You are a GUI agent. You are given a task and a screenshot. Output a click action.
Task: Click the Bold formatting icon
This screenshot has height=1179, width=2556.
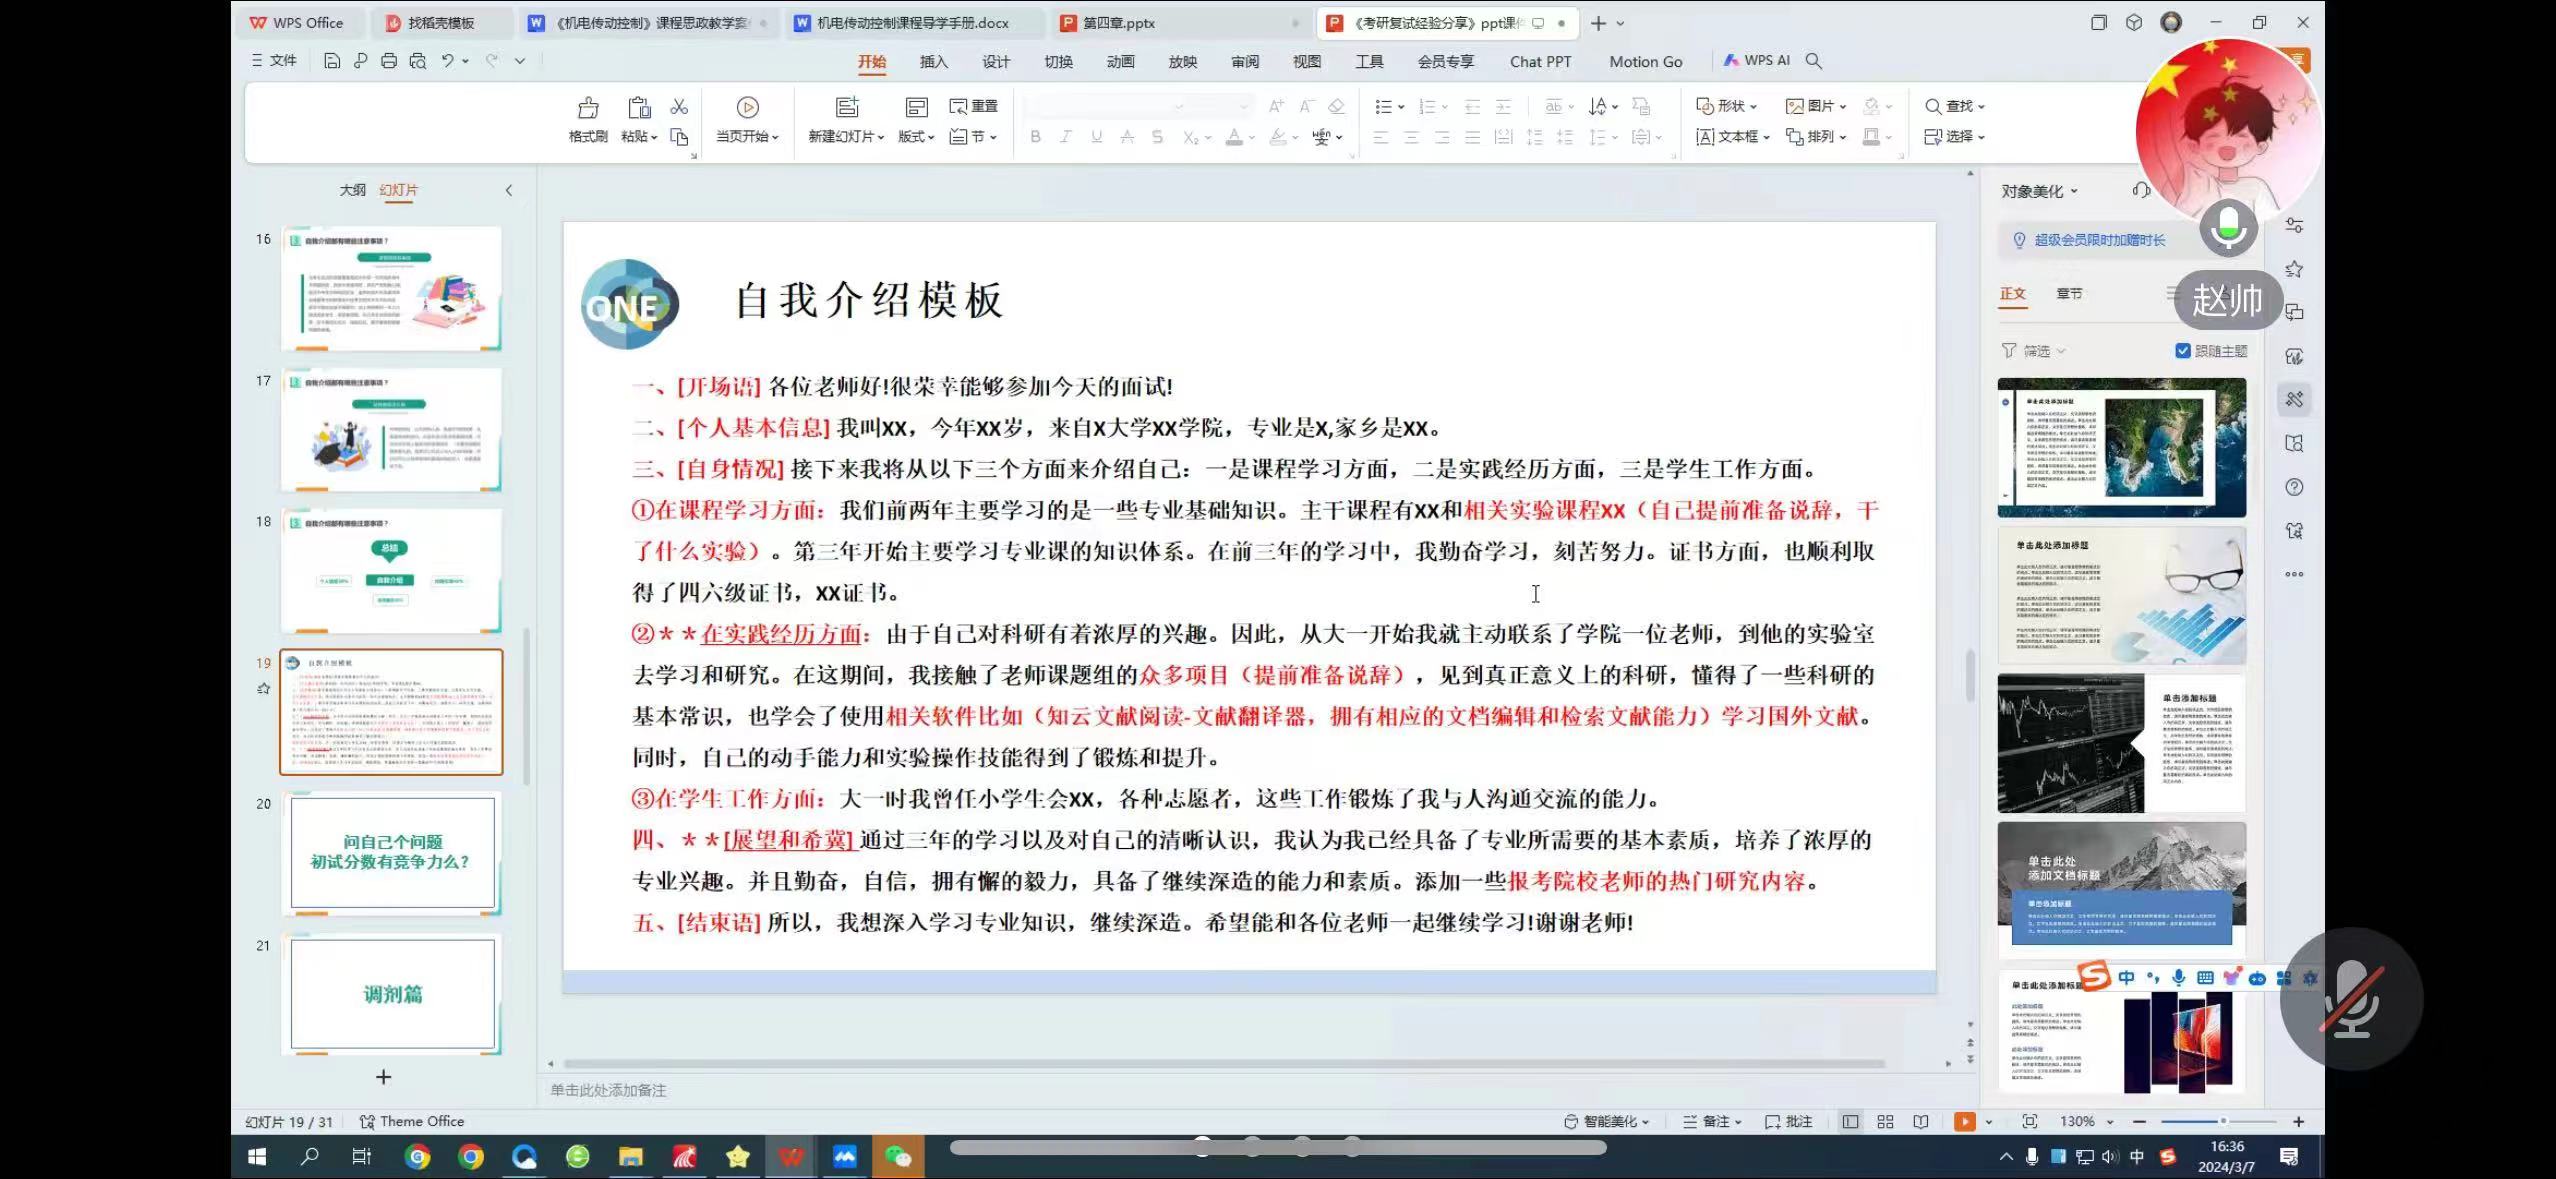coord(1035,137)
